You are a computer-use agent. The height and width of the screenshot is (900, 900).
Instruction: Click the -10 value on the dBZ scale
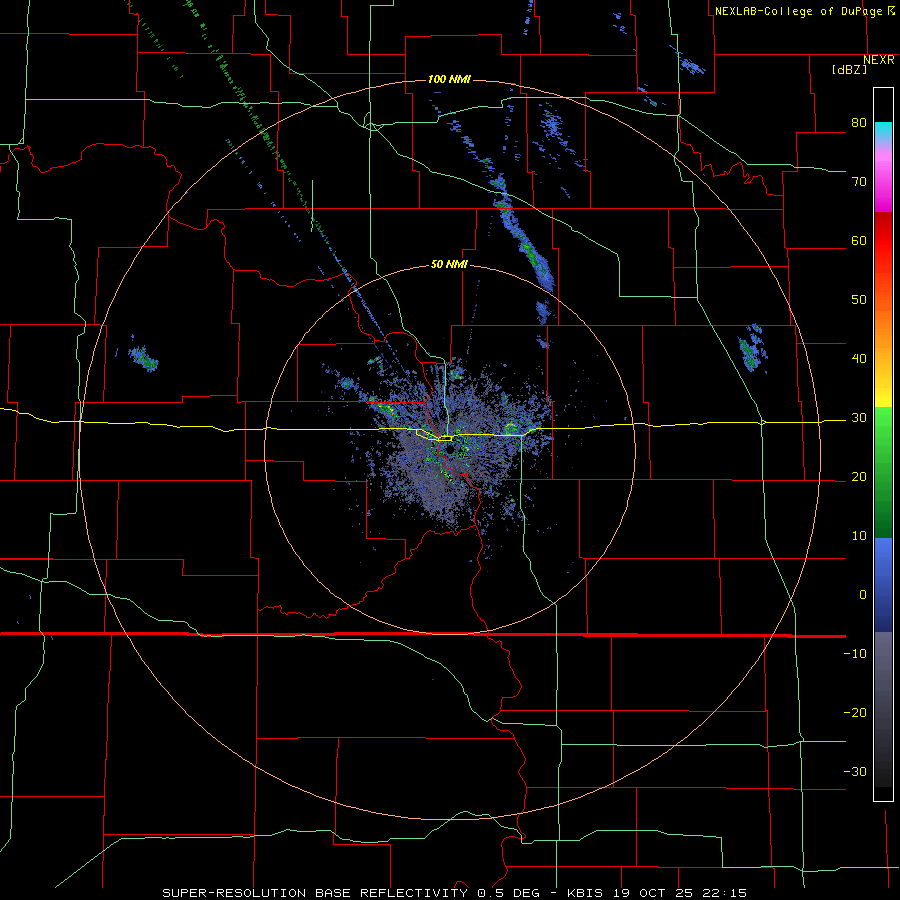point(855,654)
